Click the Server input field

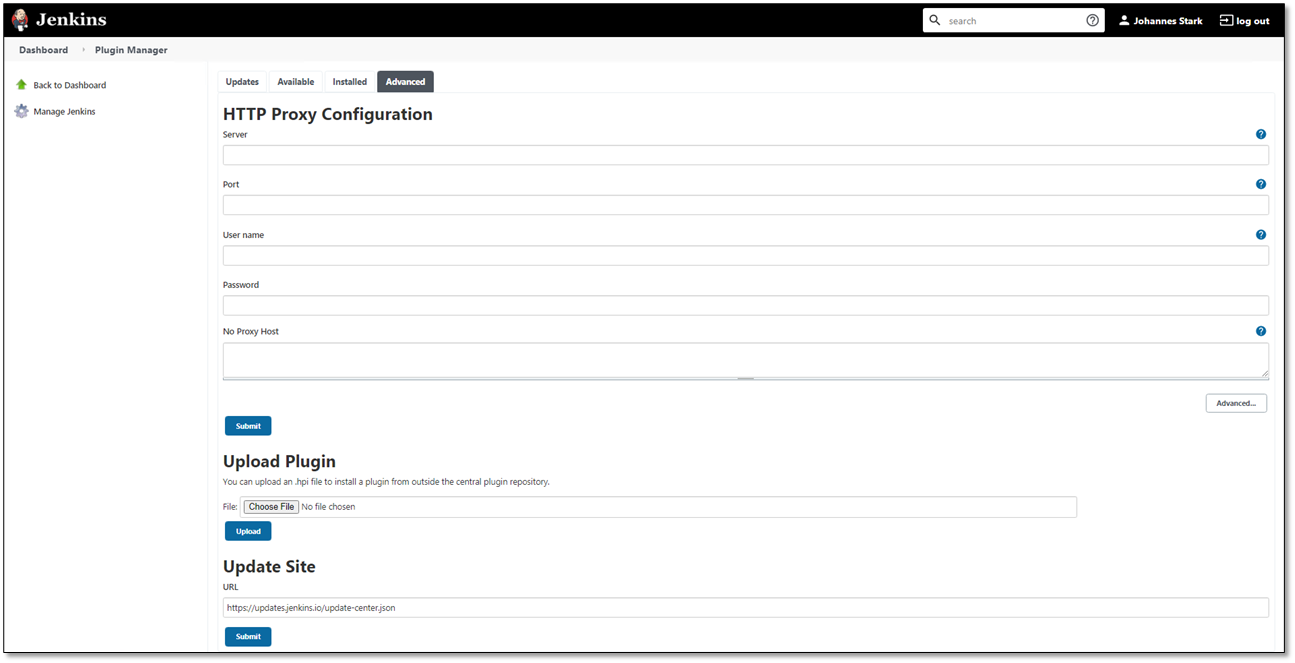click(746, 155)
